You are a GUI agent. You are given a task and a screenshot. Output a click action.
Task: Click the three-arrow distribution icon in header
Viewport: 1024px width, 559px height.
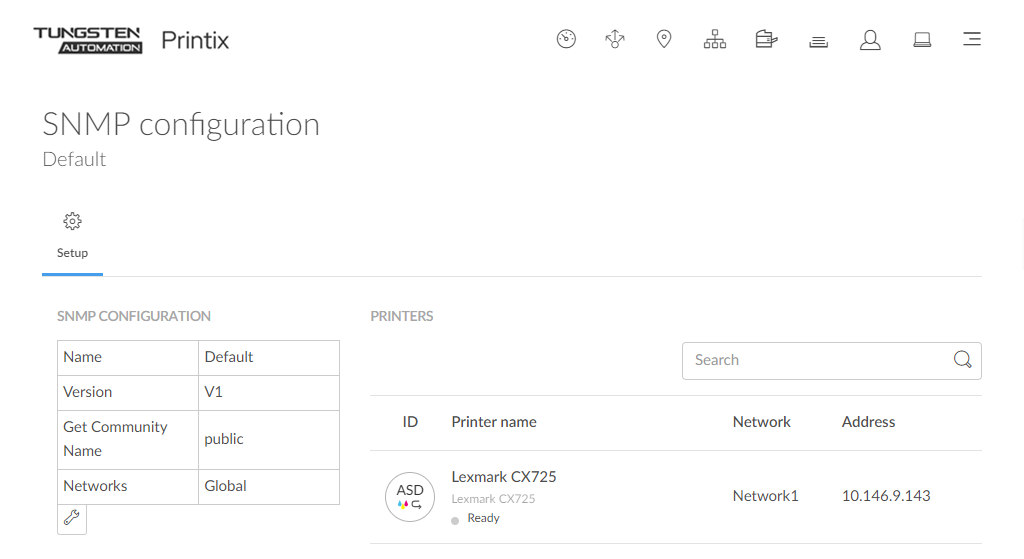[615, 40]
